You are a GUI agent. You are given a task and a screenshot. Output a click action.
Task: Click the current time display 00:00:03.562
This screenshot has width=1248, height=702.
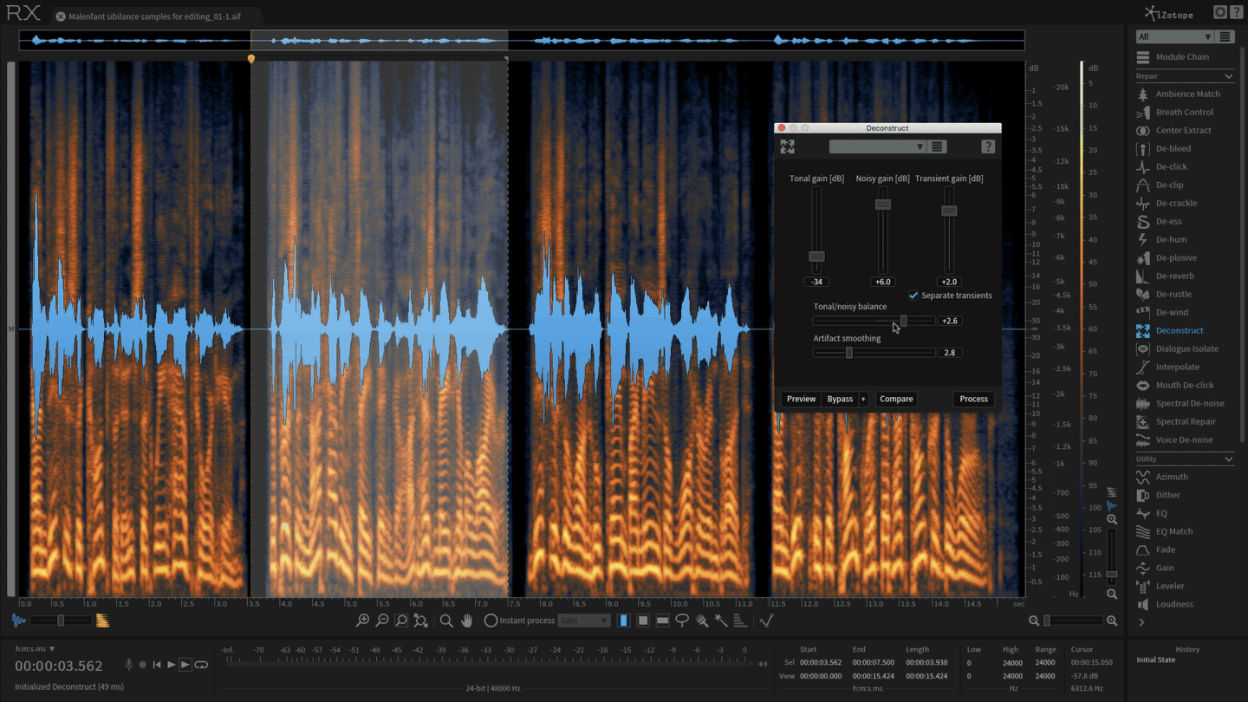coord(58,666)
